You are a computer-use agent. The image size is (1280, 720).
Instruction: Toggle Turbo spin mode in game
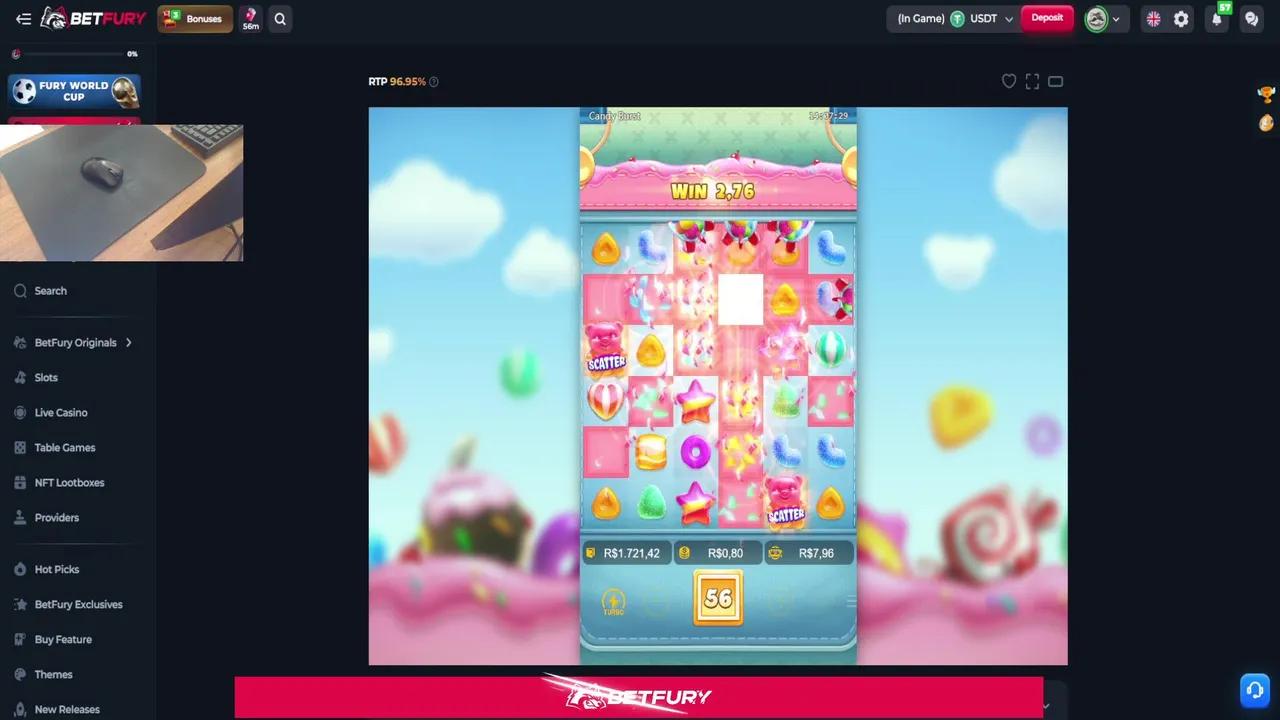coord(613,601)
